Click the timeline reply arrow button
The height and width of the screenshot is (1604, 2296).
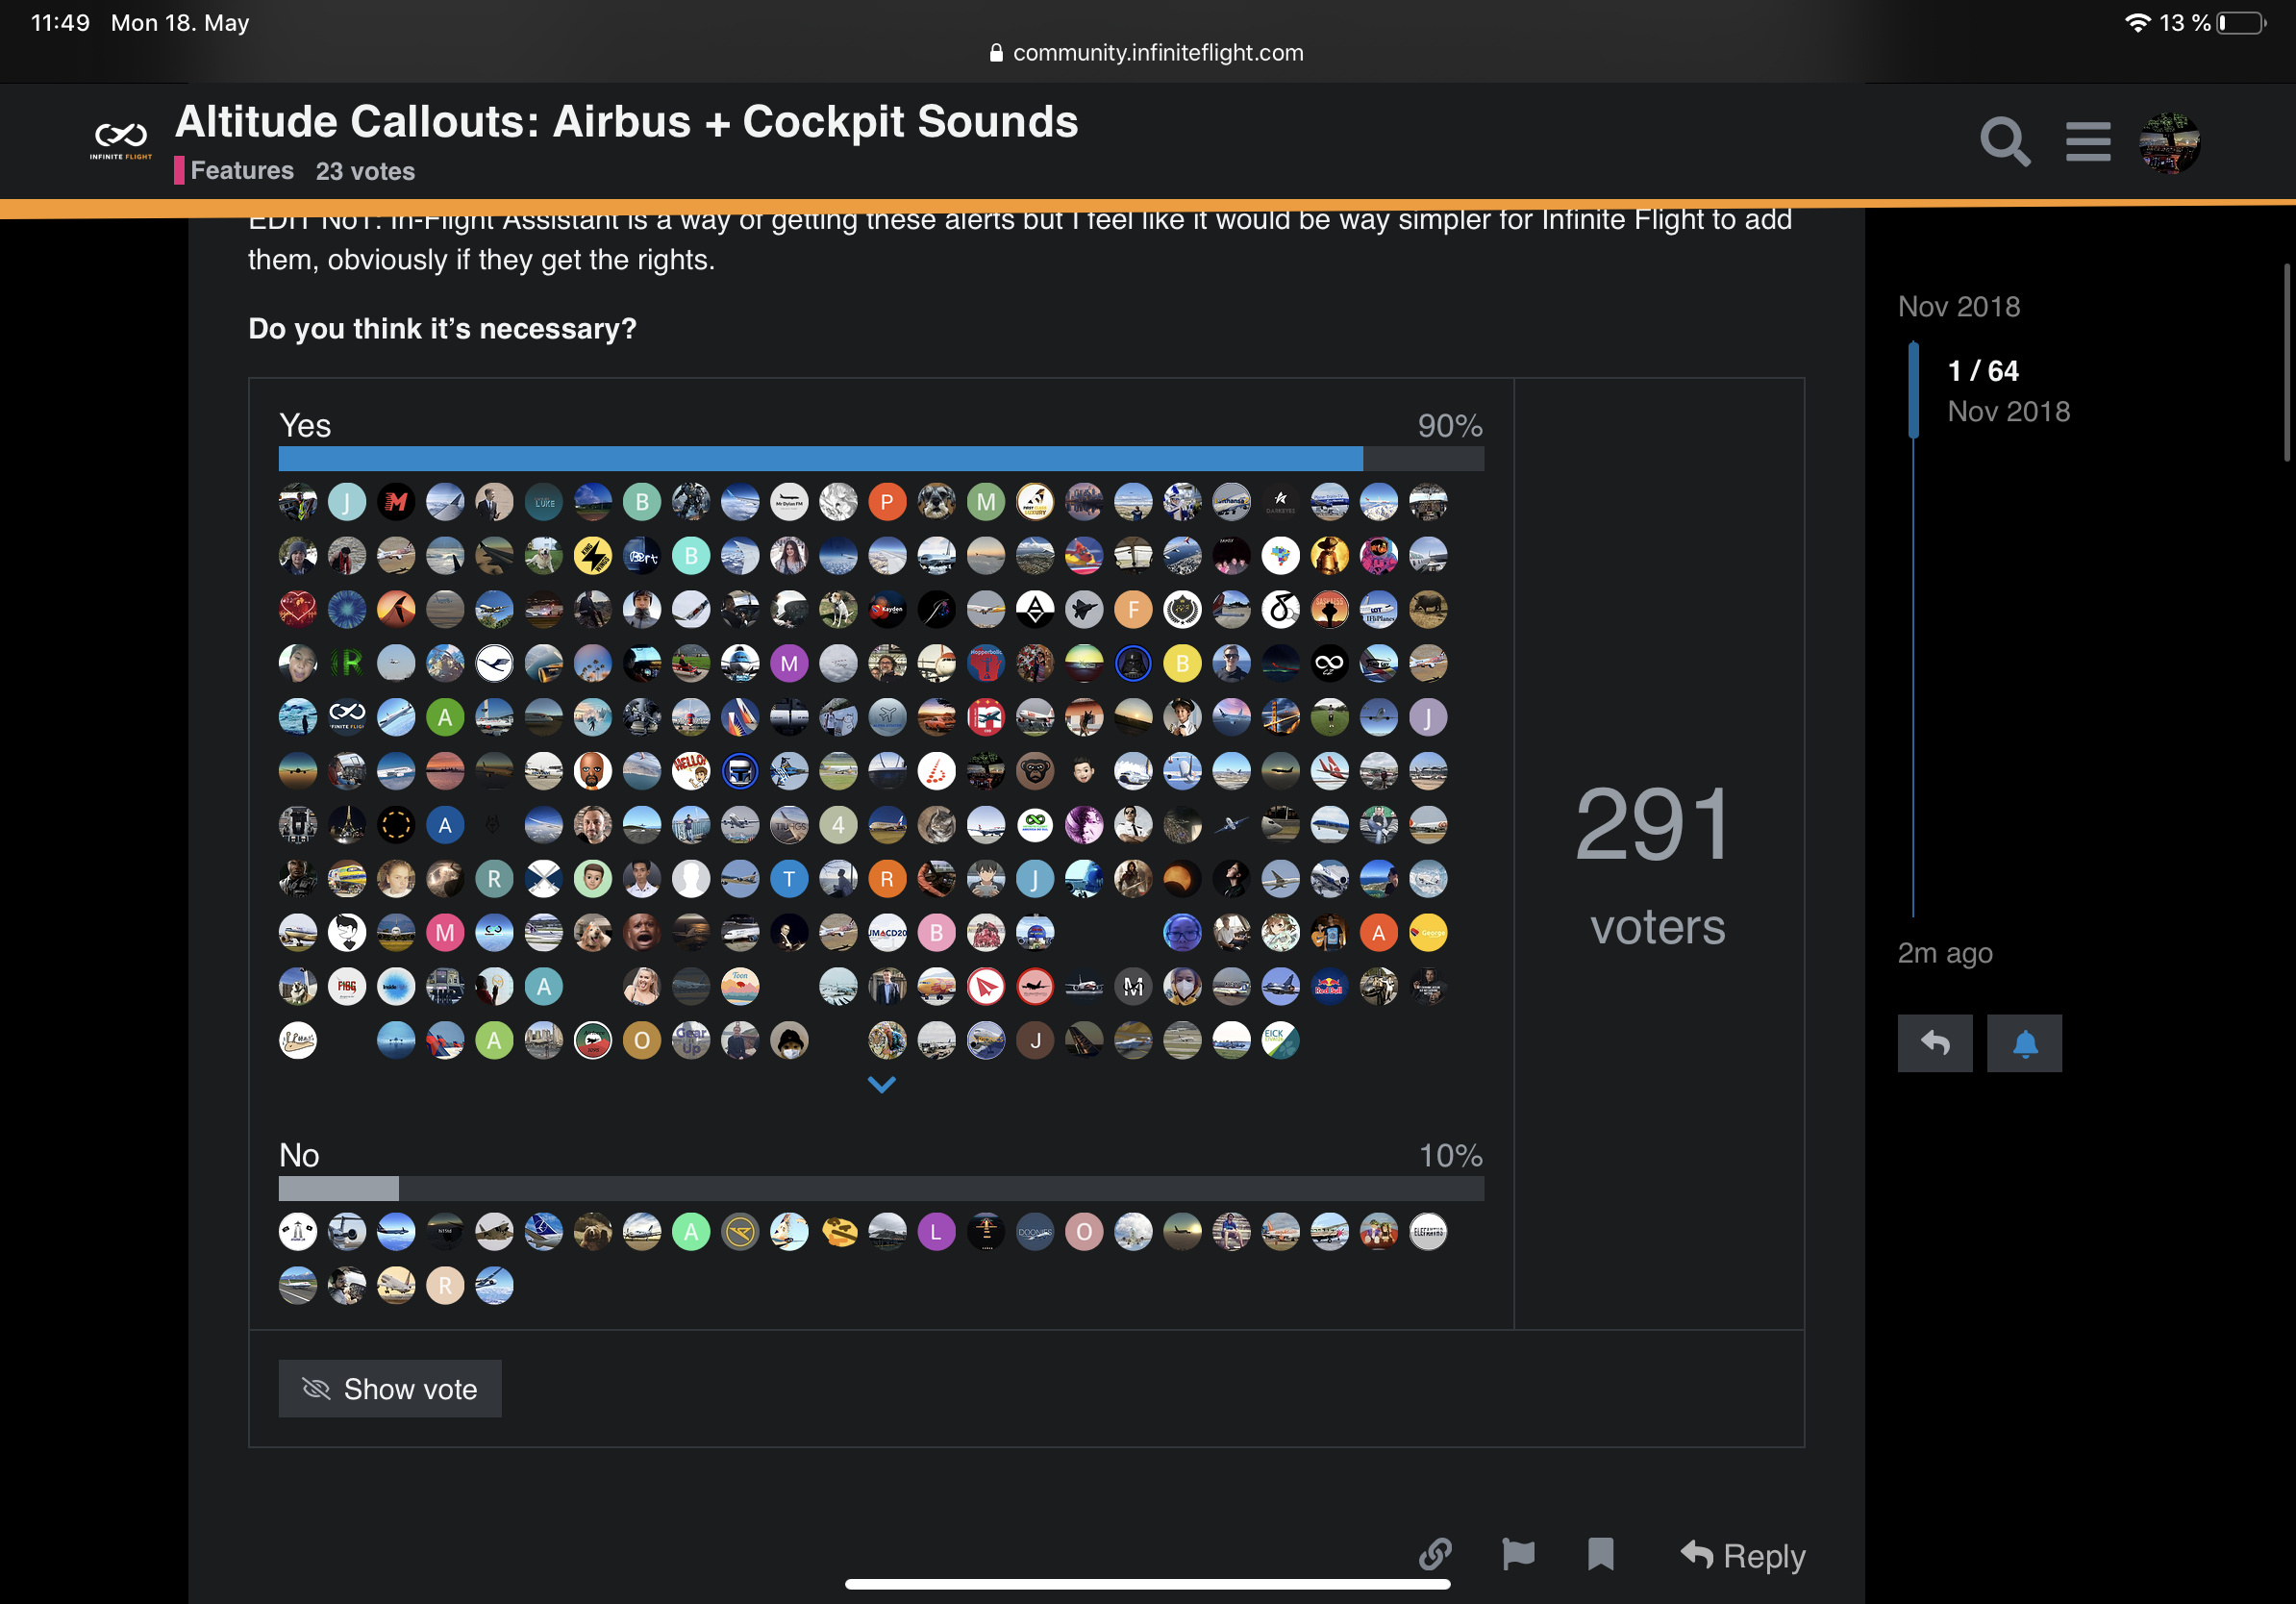tap(1934, 1043)
